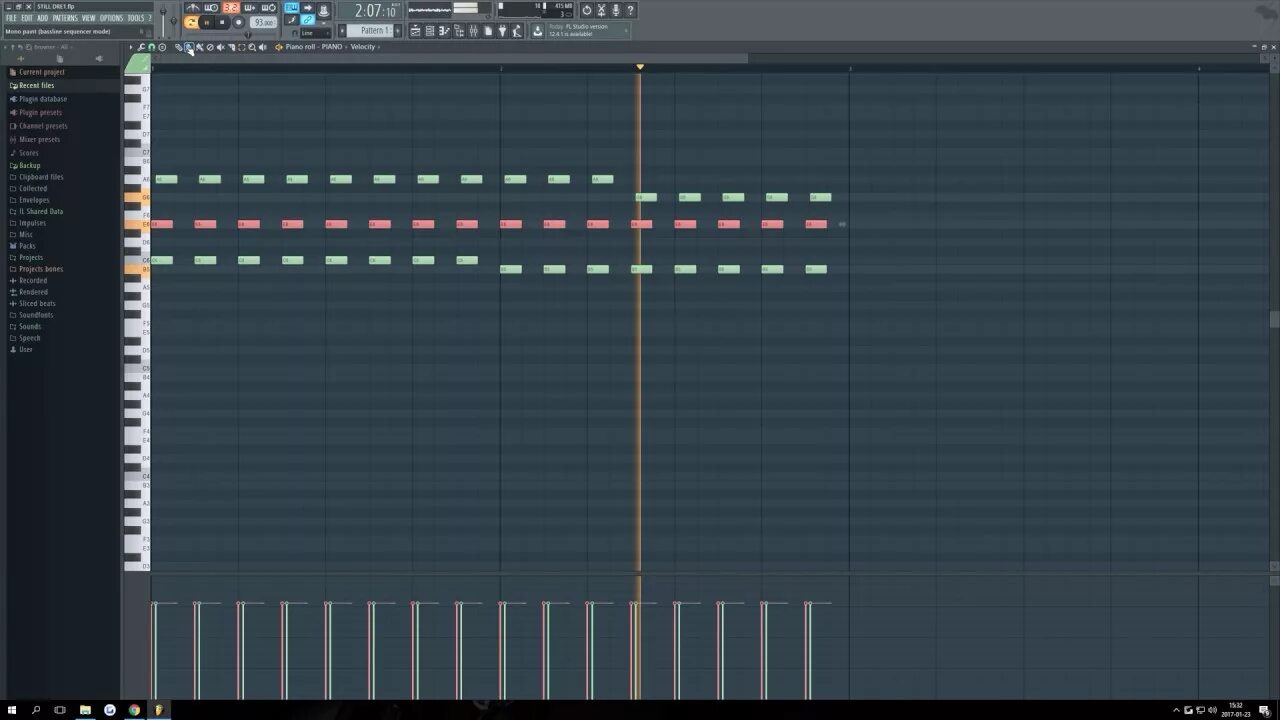Open File Explorer from the taskbar
Viewport: 1280px width, 720px height.
pos(85,710)
